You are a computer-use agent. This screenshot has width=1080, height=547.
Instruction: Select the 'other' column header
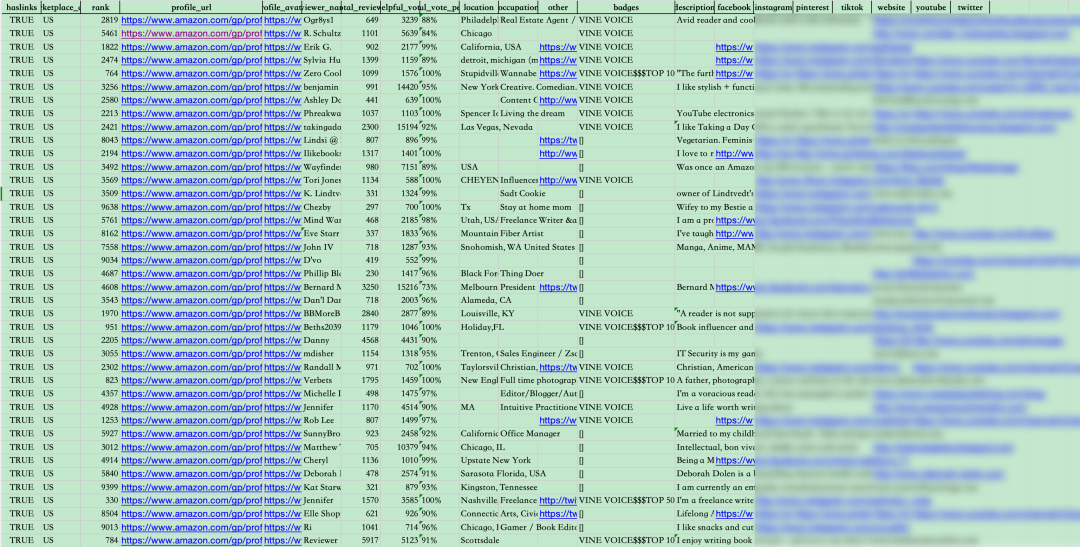[x=557, y=7]
